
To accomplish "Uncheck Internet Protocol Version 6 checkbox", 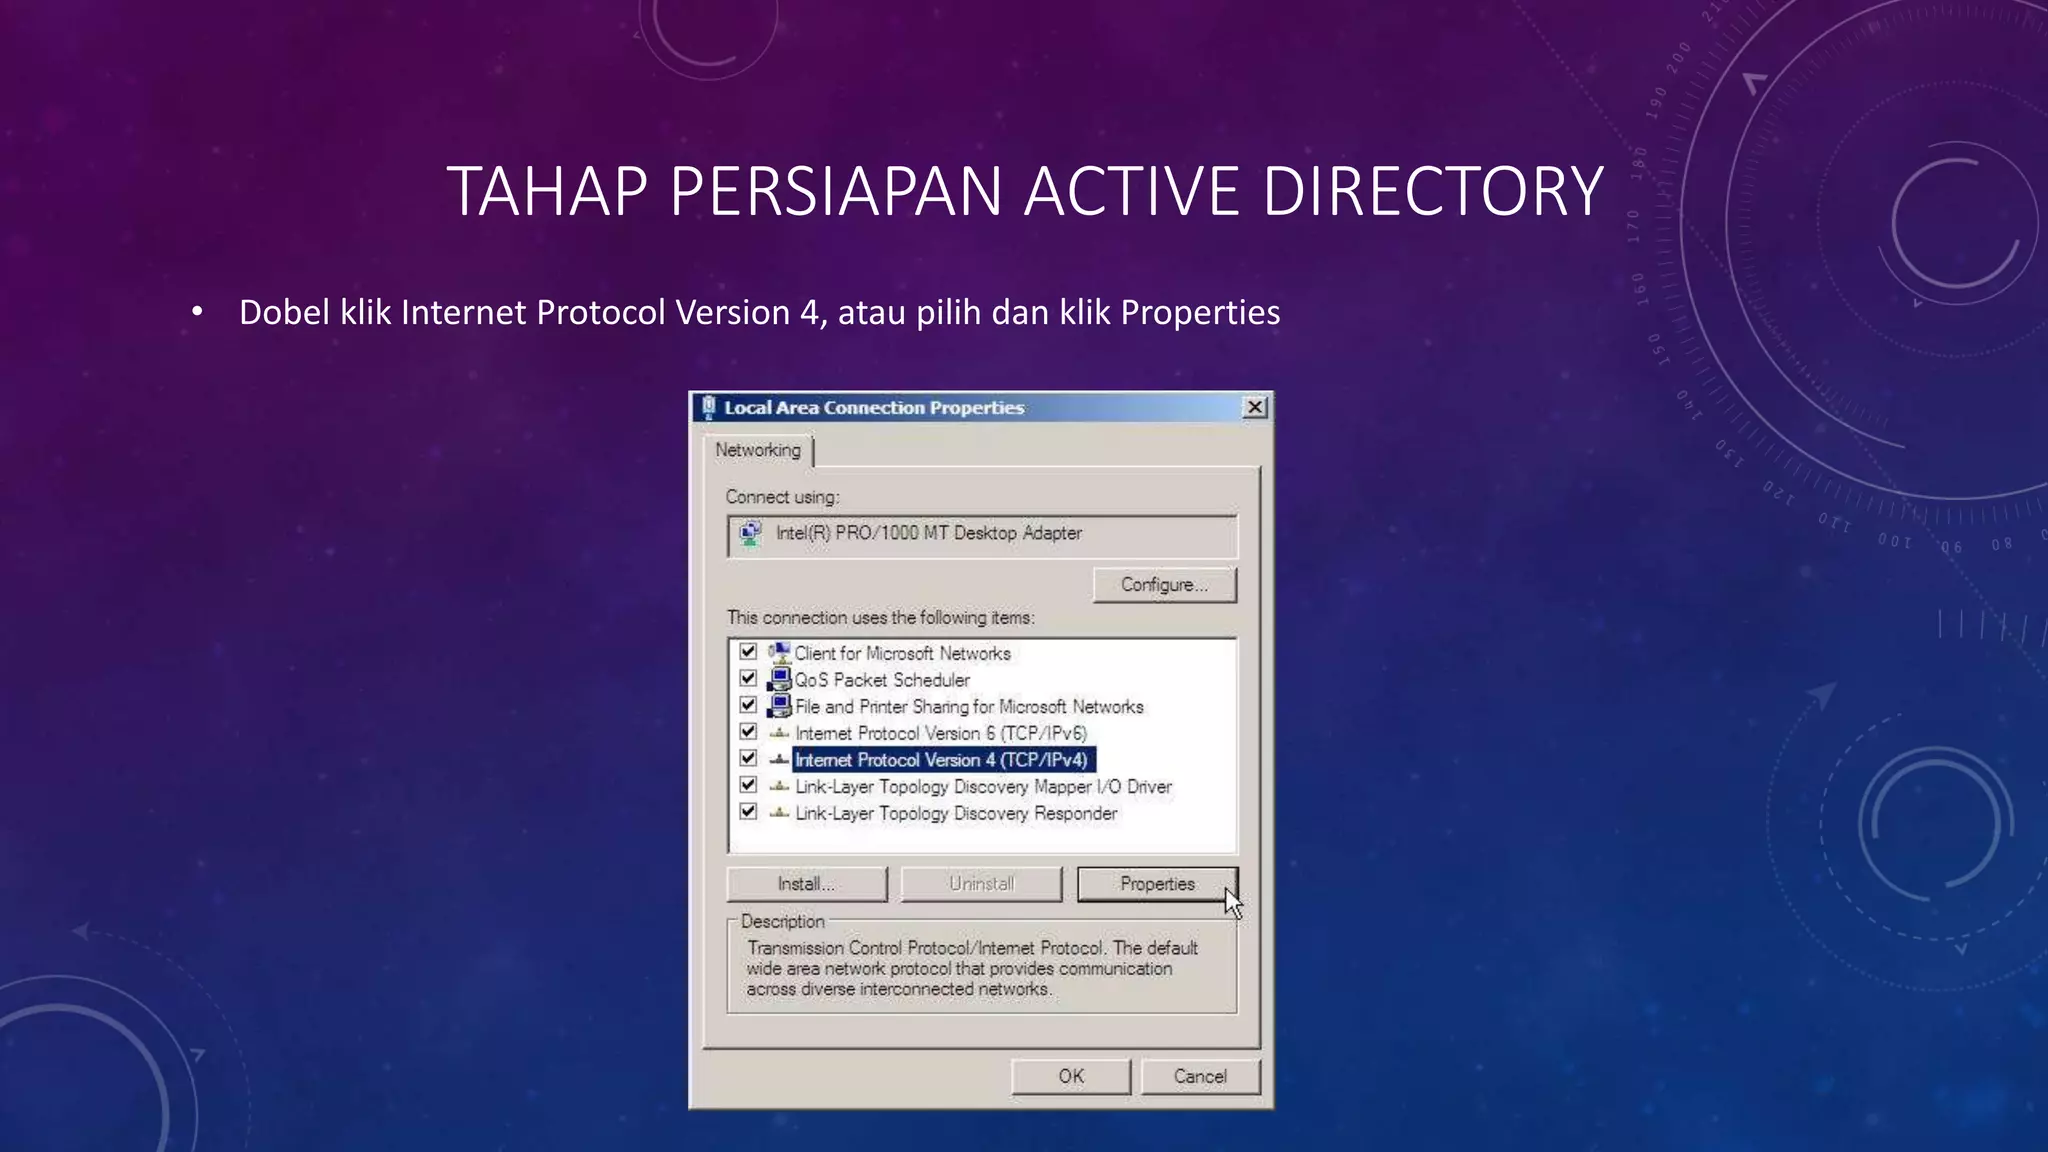I will (x=748, y=732).
